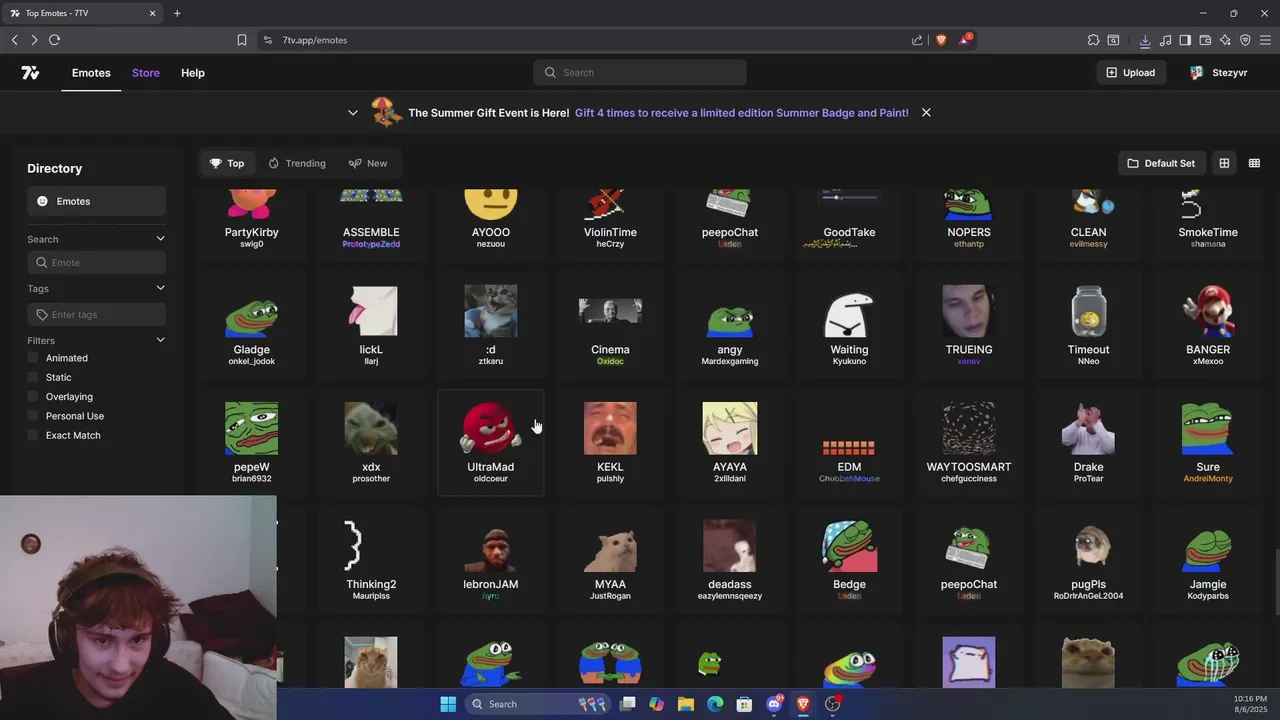Select Emotes in the Directory sidebar
Viewport: 1280px width, 720px height.
(x=96, y=201)
